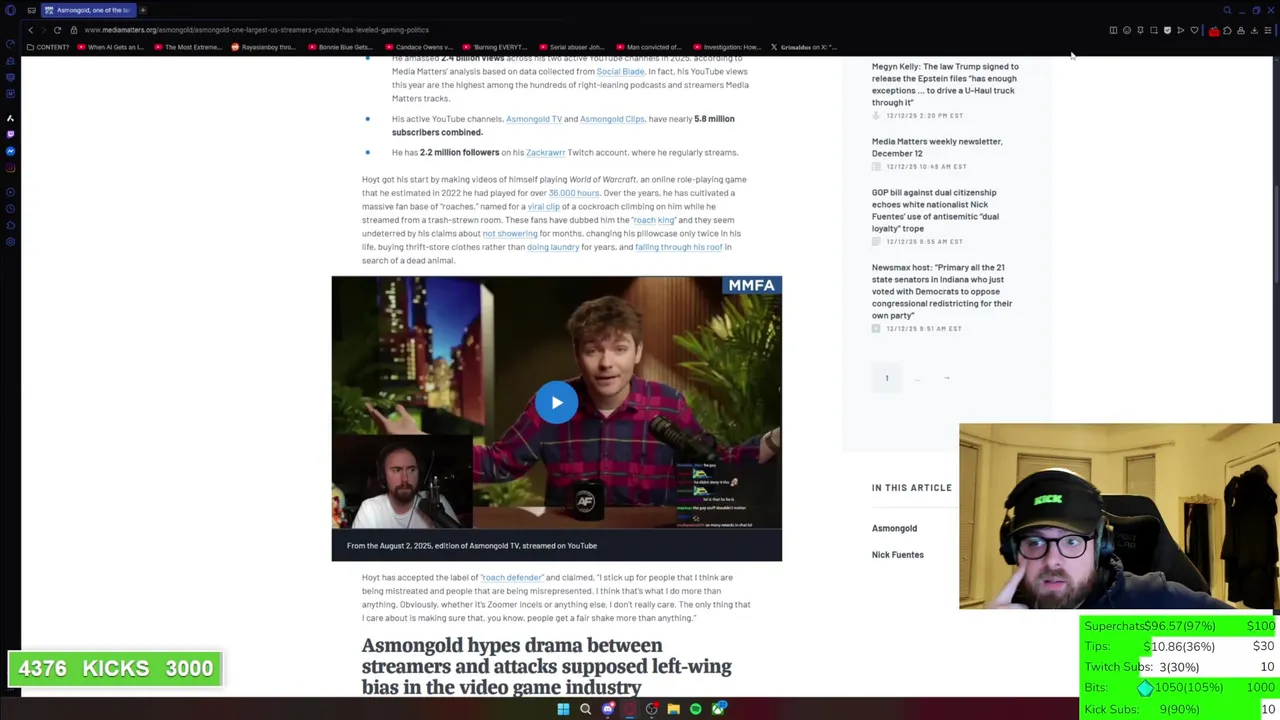Open the 'Investigation: How...' bookmark
This screenshot has height=720, width=1280.
(x=726, y=47)
